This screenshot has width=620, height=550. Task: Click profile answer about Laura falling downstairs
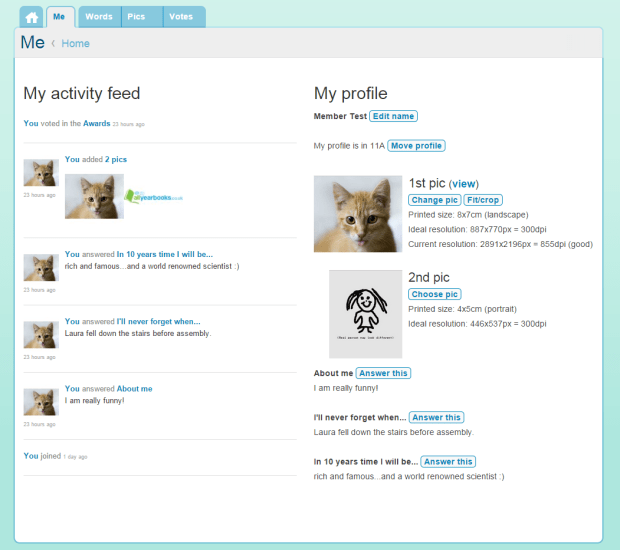(394, 432)
